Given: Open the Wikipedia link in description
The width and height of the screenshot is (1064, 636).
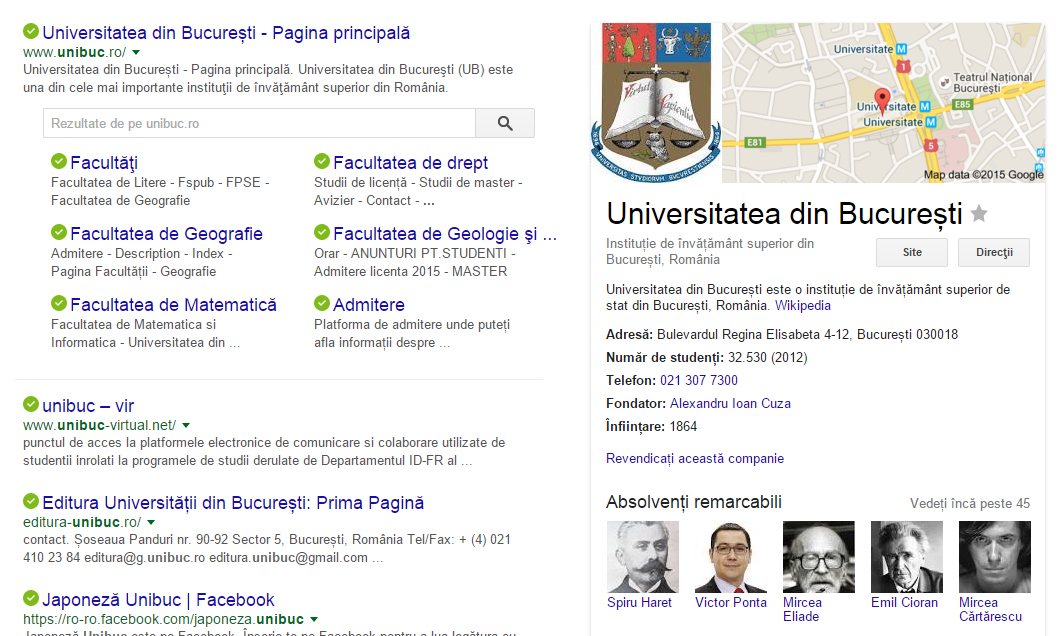Looking at the screenshot, I should (803, 305).
